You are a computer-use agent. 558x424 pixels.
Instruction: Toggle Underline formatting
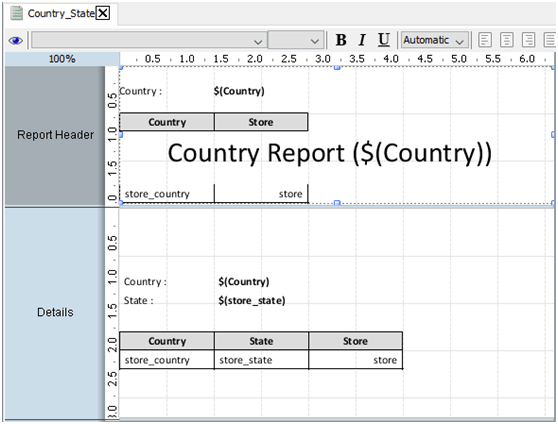point(384,40)
